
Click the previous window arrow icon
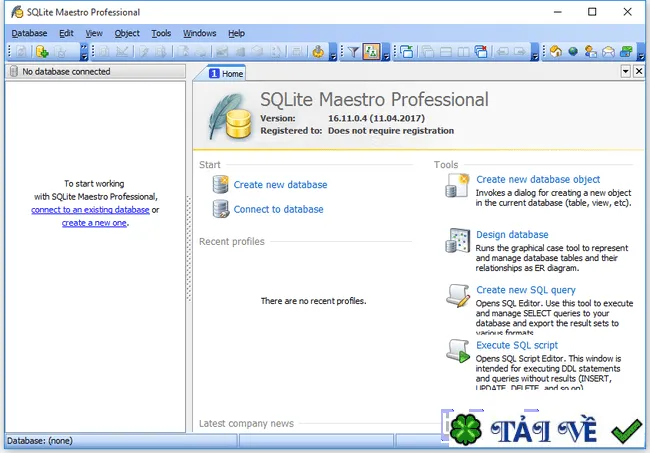[502, 52]
